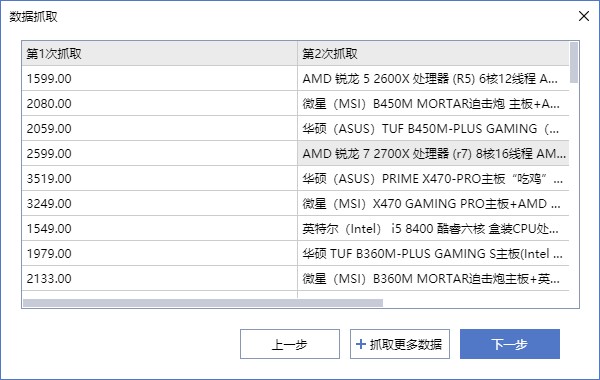
Task: Select the cell 1549.00
Action: point(160,228)
